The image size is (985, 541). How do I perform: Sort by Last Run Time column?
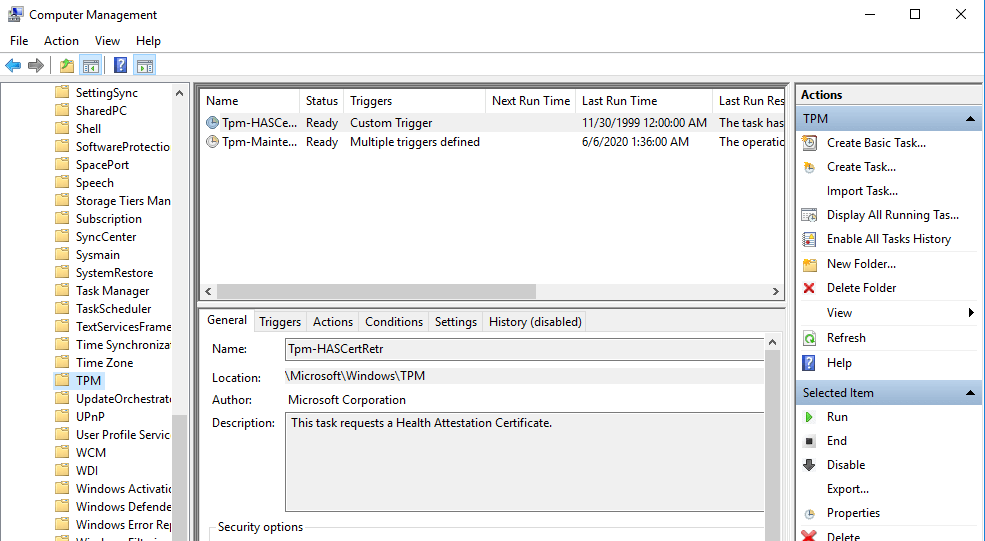pyautogui.click(x=644, y=101)
